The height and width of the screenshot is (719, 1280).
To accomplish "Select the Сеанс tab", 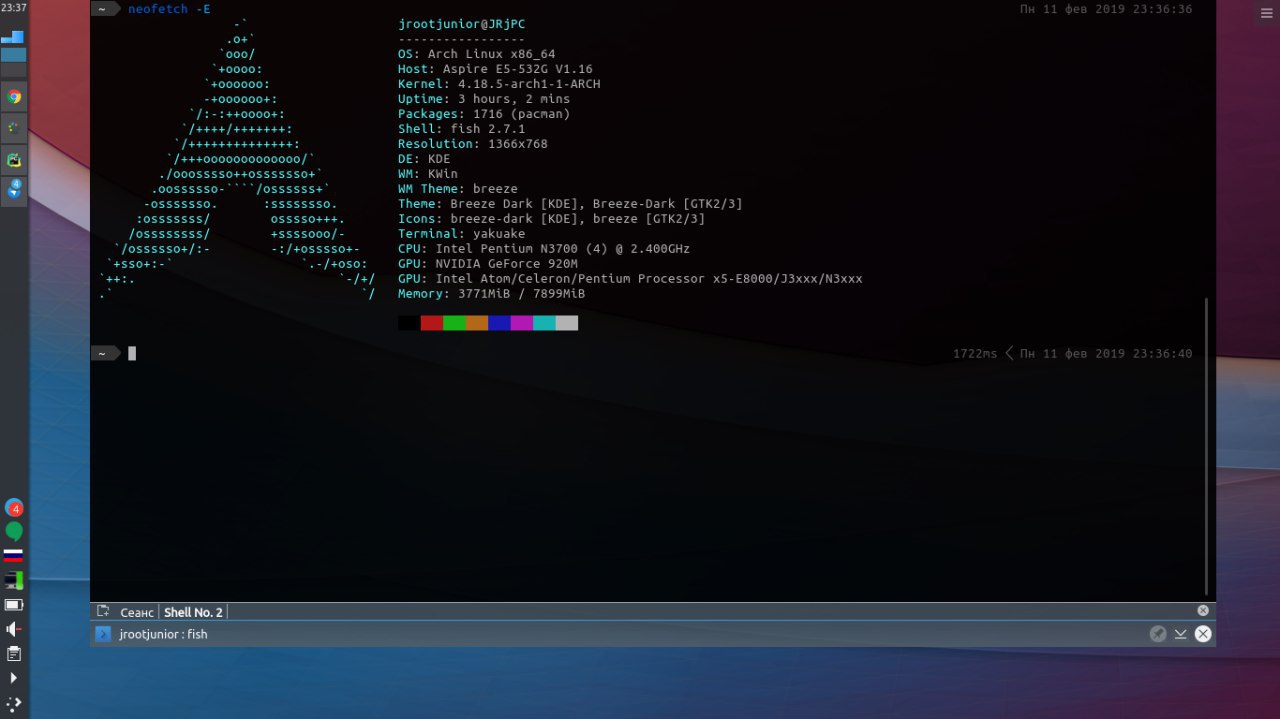I will [137, 612].
